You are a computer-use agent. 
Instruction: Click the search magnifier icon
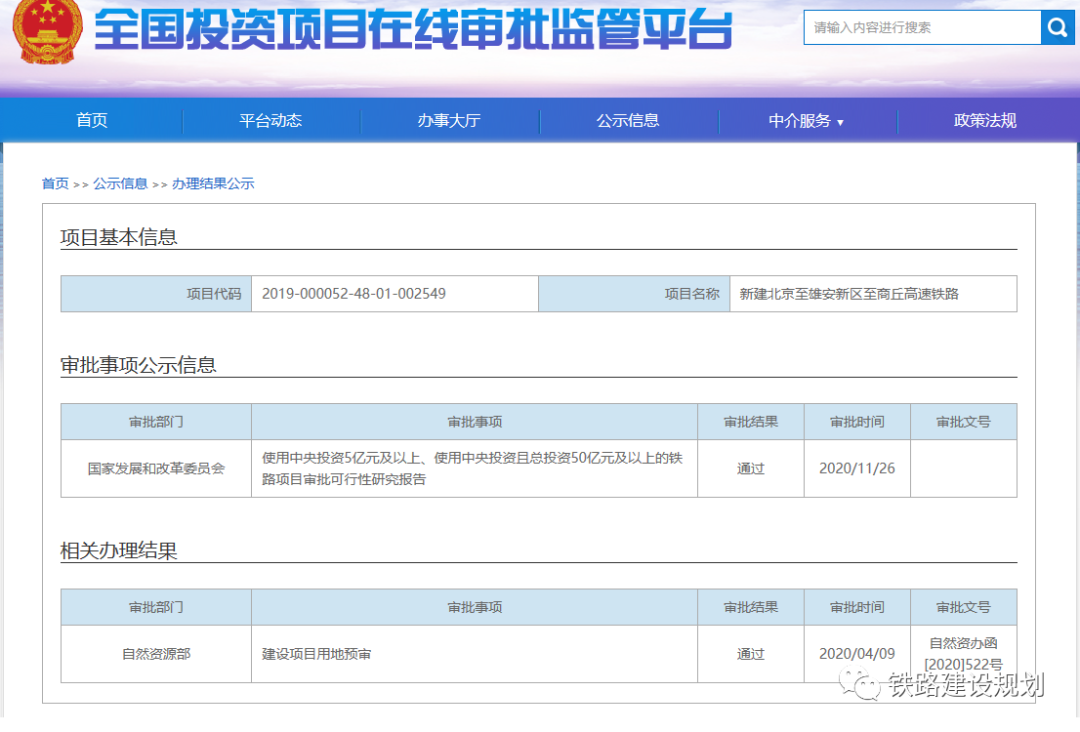tap(1059, 27)
